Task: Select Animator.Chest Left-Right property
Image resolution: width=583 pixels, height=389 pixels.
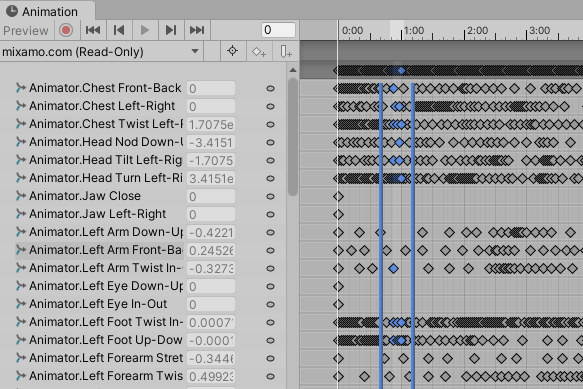Action: [102, 106]
